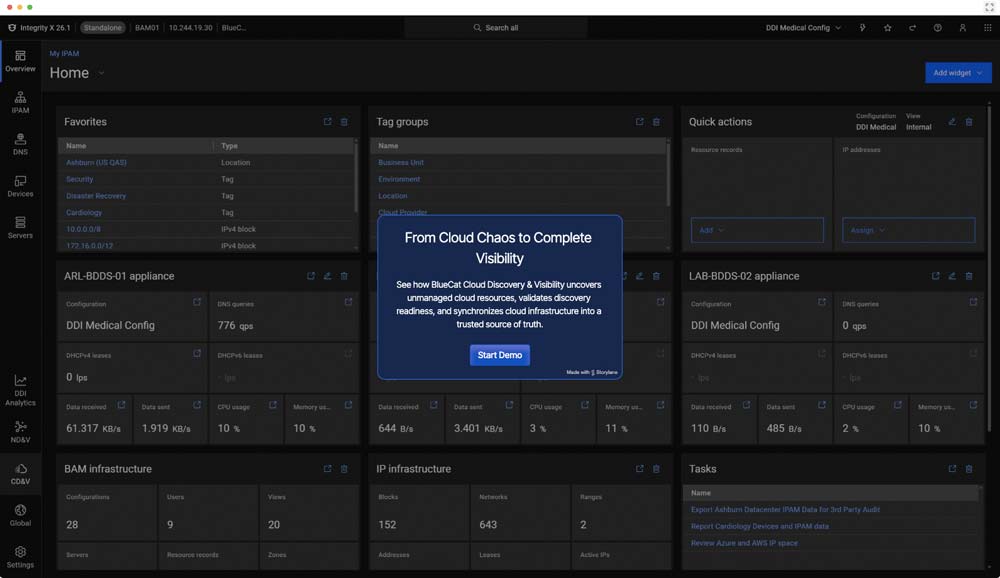Edit the Quick actions widget

pos(952,121)
